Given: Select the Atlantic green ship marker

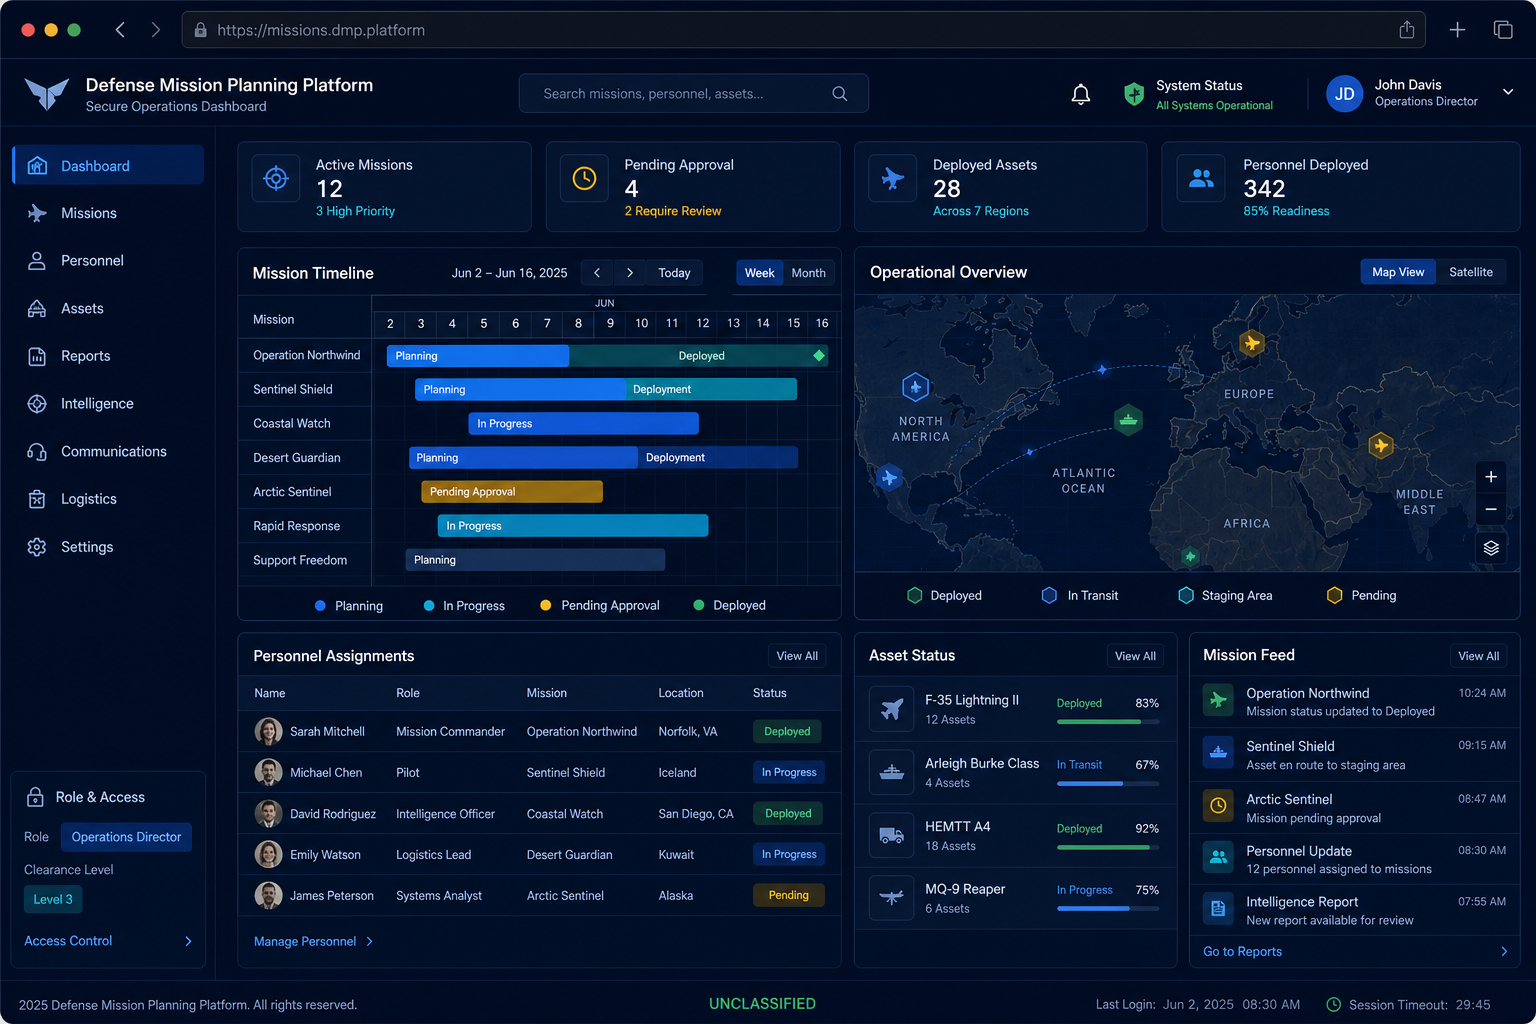Looking at the screenshot, I should click(x=1128, y=419).
